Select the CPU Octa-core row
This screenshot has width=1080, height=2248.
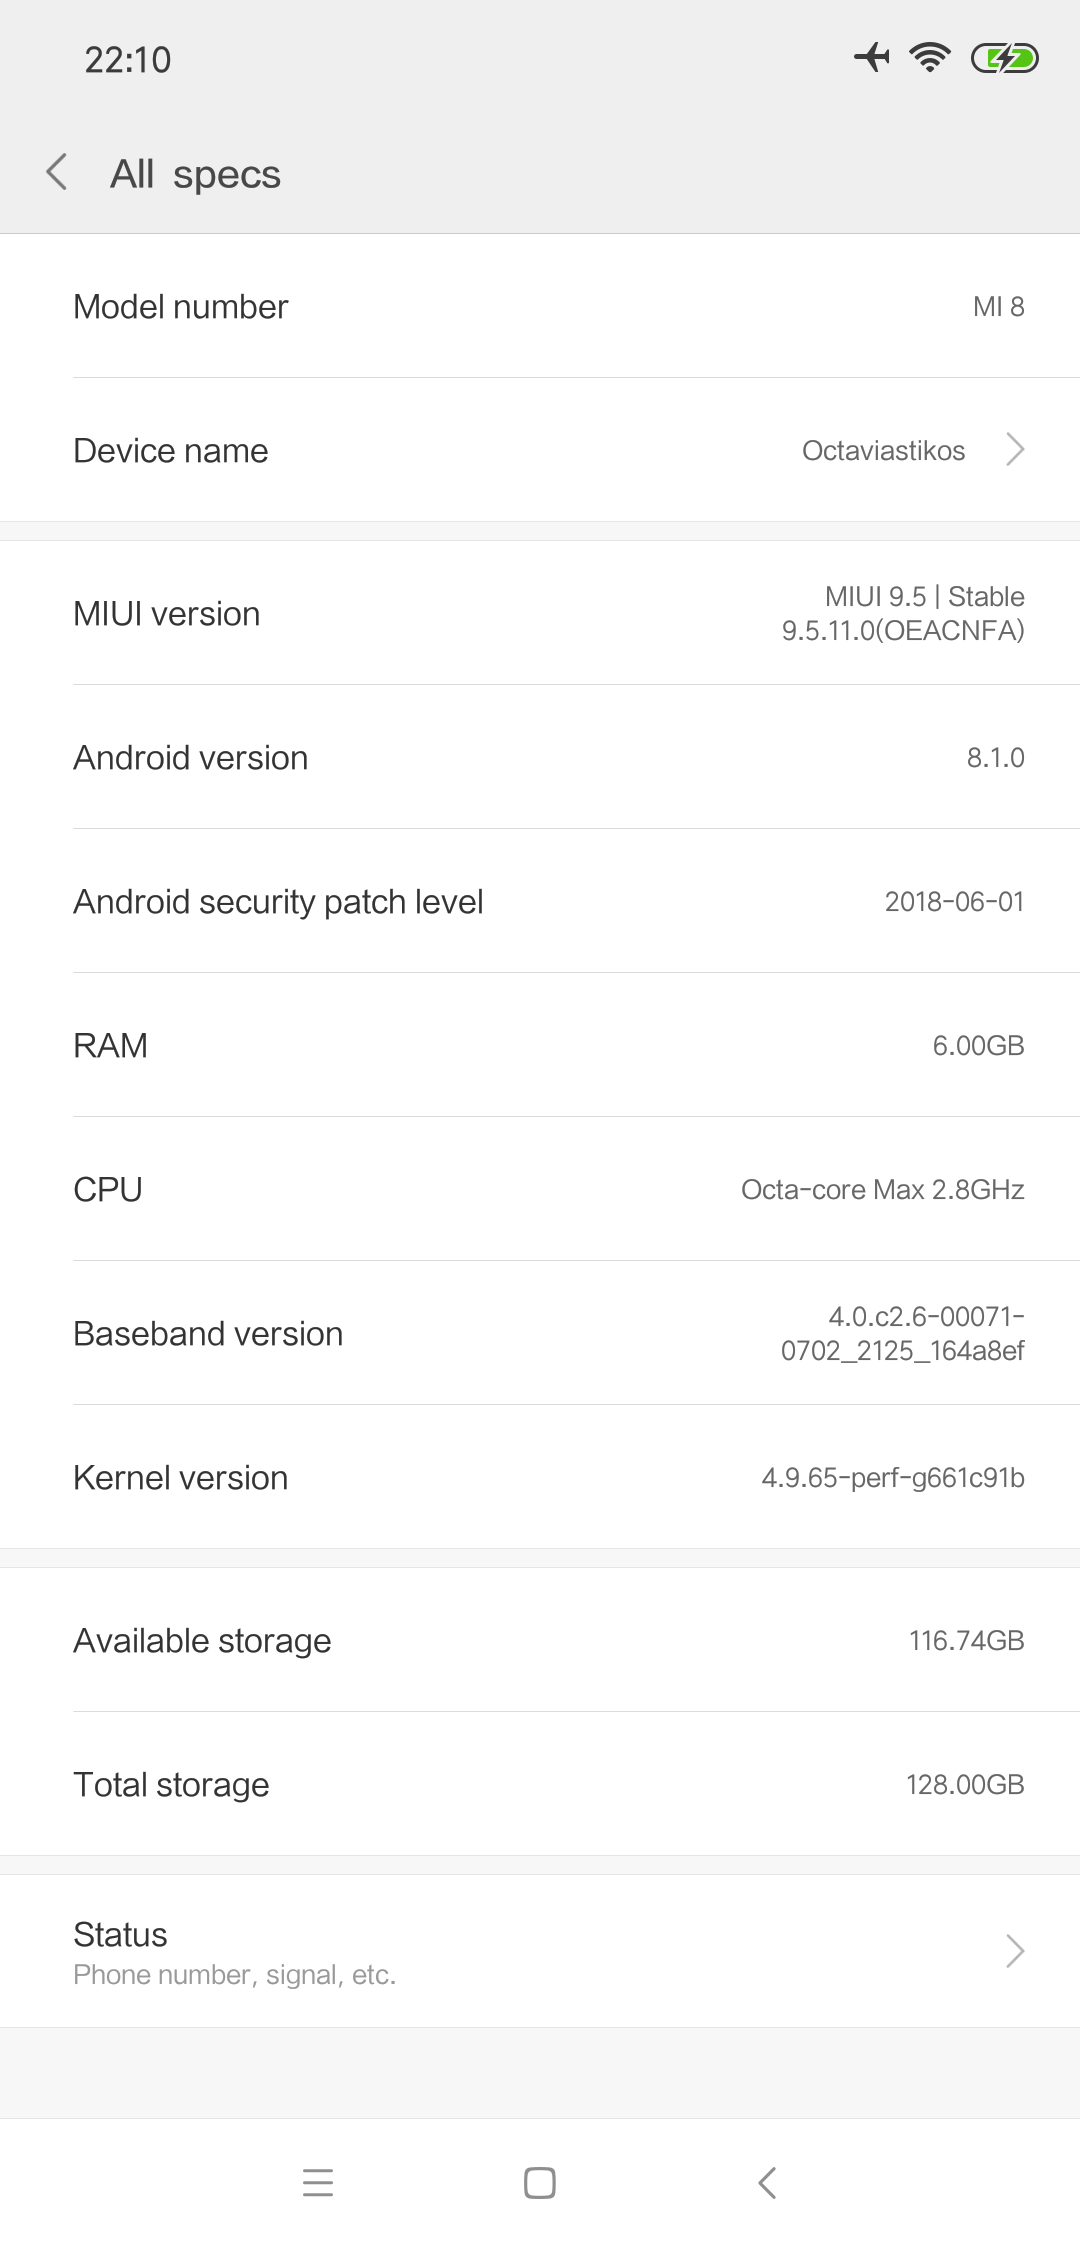pyautogui.click(x=540, y=1189)
